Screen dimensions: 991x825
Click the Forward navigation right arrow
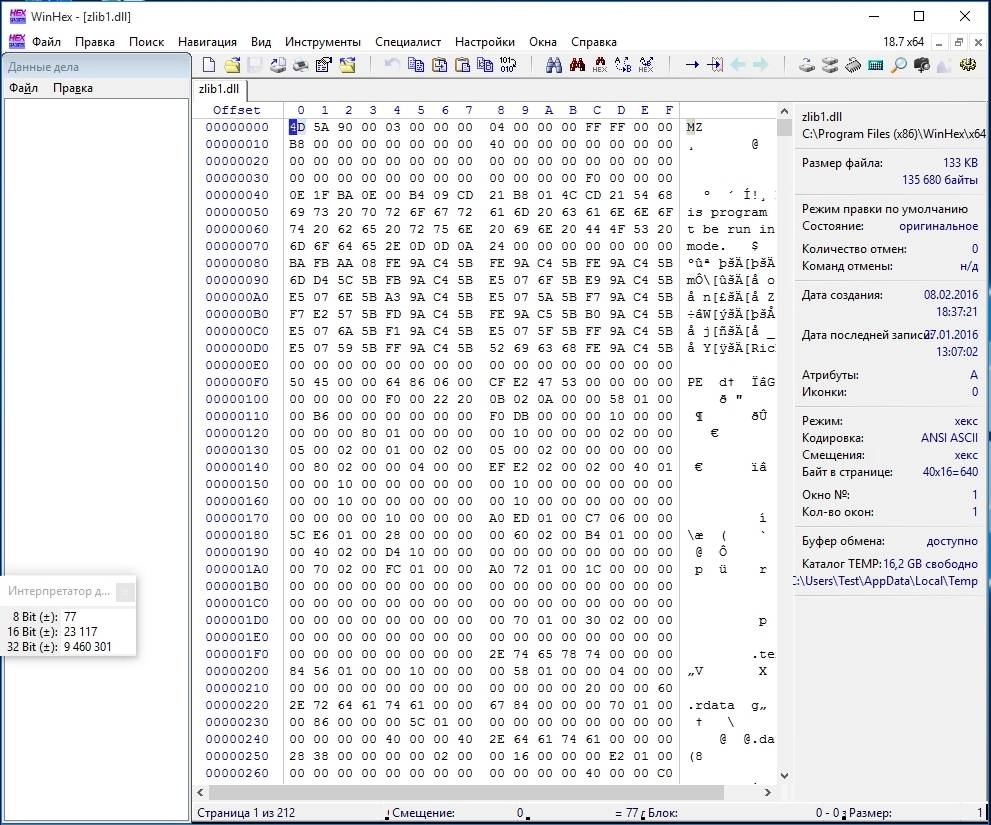click(x=761, y=64)
